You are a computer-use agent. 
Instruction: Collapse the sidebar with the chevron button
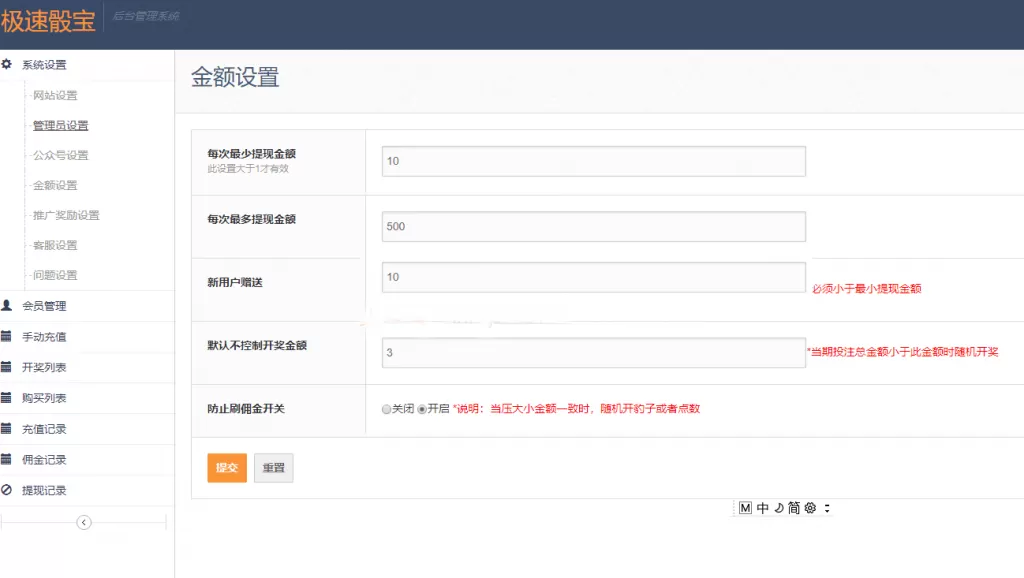click(84, 522)
